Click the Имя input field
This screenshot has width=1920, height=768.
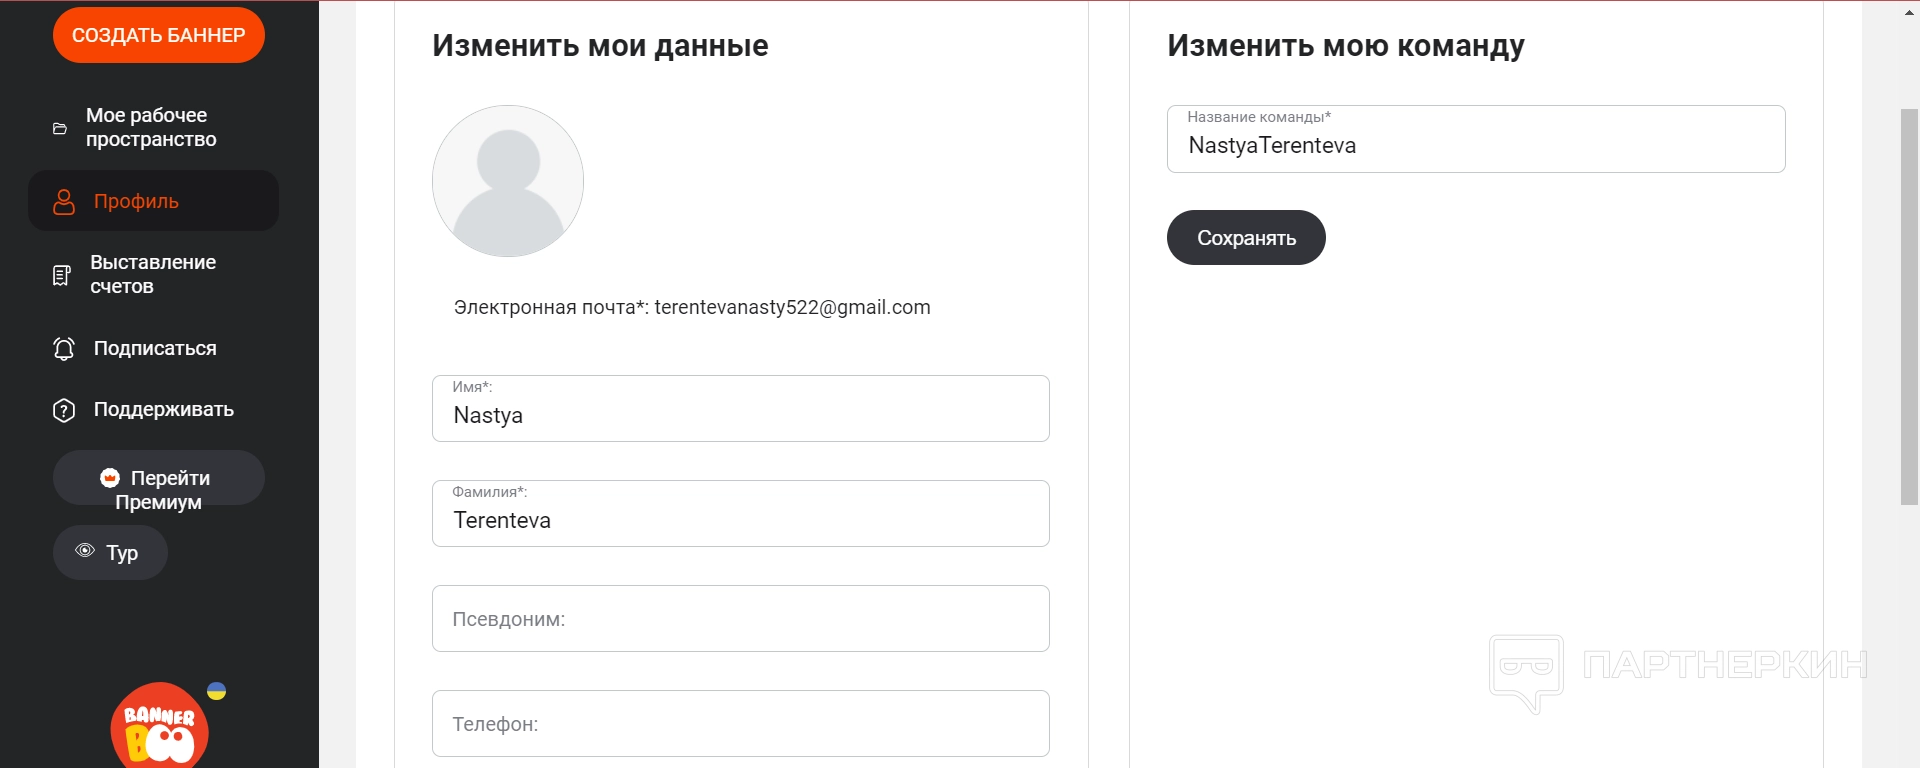pos(740,415)
